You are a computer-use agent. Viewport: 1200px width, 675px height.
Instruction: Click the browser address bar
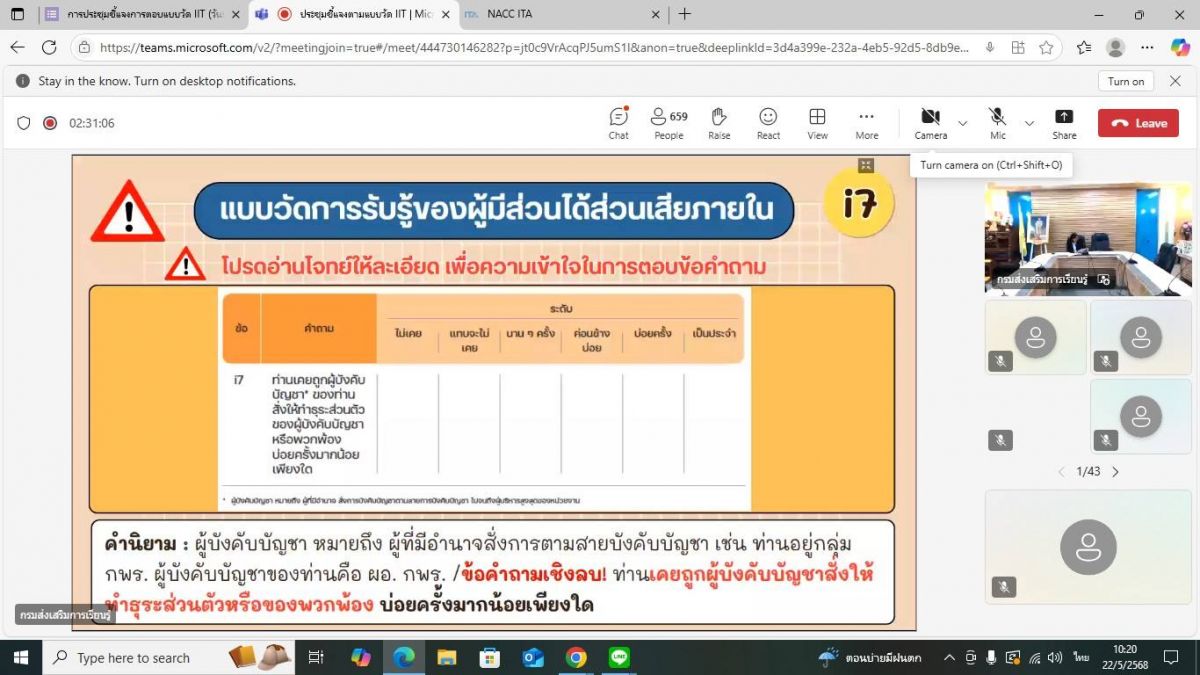[x=530, y=47]
